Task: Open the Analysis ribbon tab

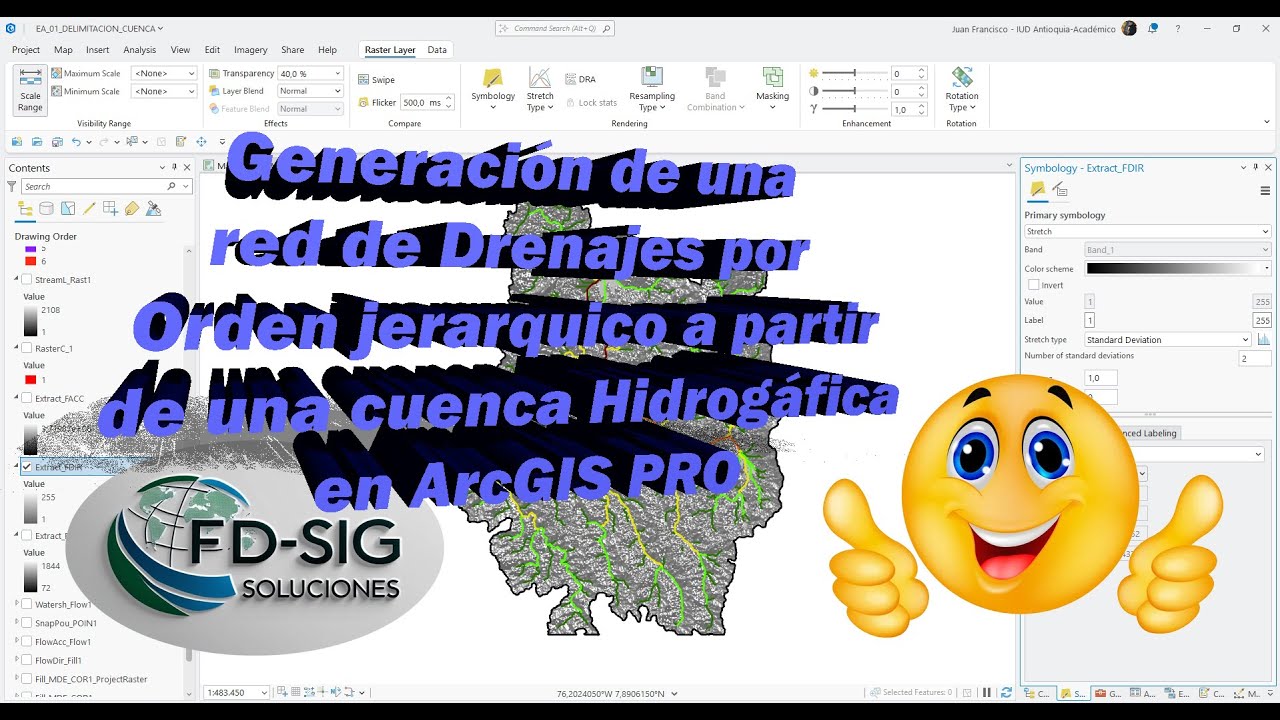Action: click(x=139, y=50)
